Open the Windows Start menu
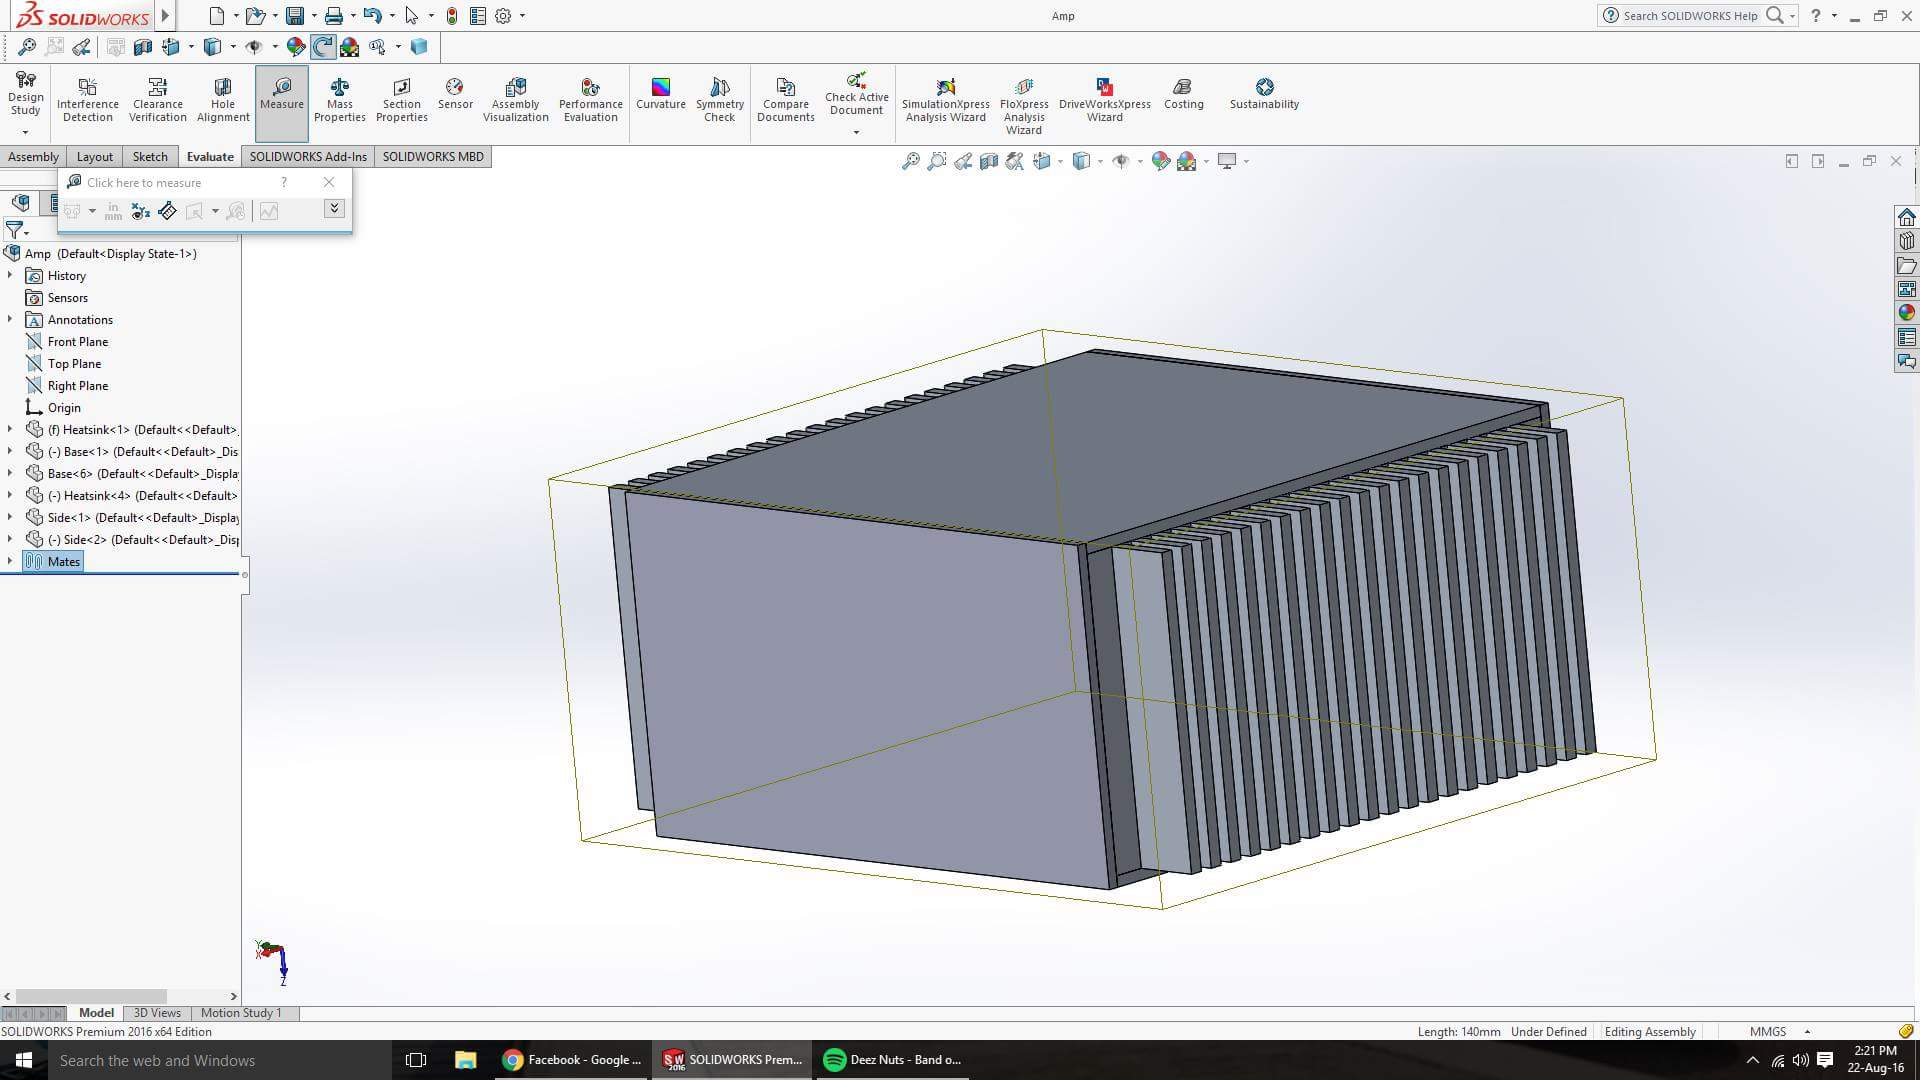Image resolution: width=1920 pixels, height=1080 pixels. (24, 1060)
